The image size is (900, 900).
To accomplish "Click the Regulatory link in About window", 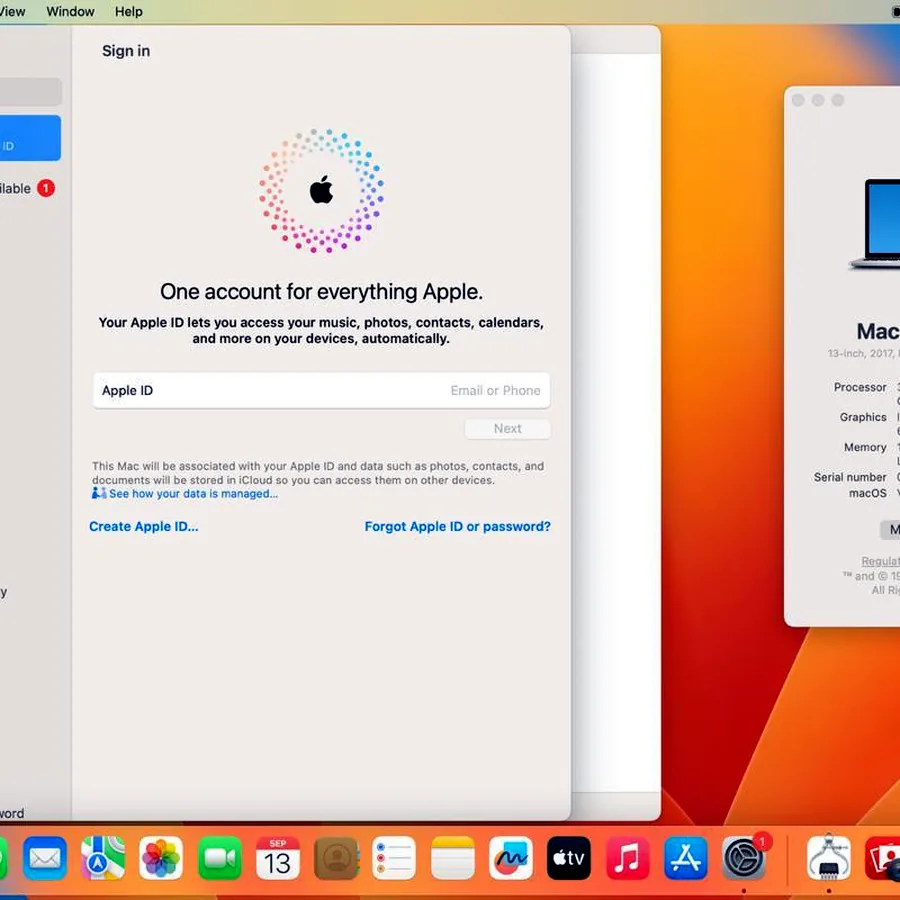I will (x=880, y=561).
